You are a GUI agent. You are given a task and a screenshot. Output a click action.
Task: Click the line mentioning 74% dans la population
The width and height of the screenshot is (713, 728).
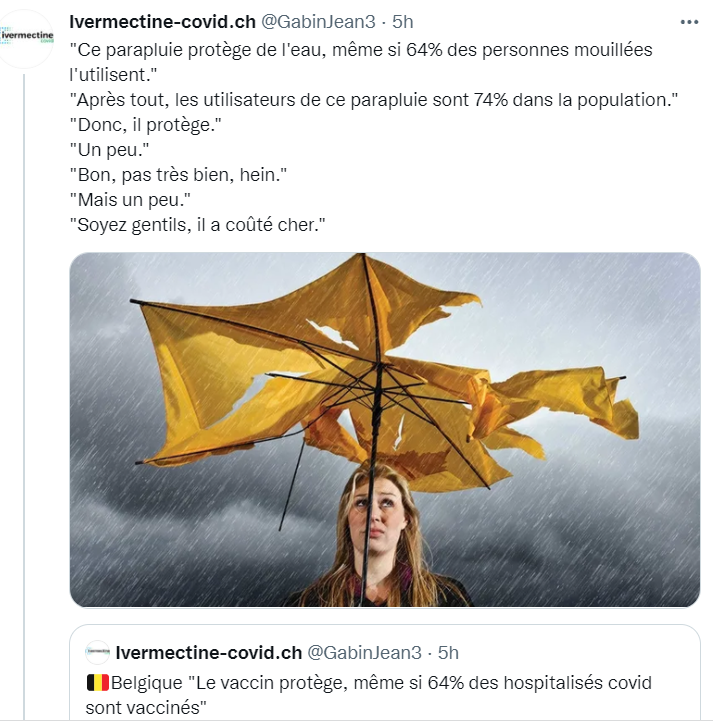tap(374, 100)
